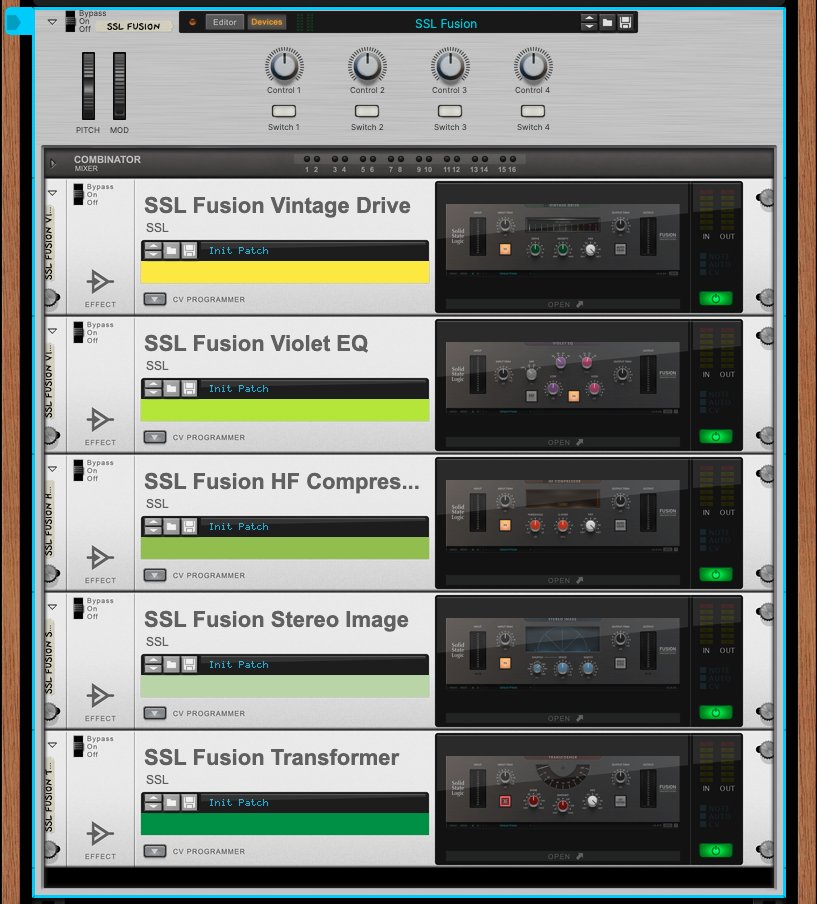Image resolution: width=817 pixels, height=904 pixels.
Task: Switch to Devices view
Action: pyautogui.click(x=266, y=22)
